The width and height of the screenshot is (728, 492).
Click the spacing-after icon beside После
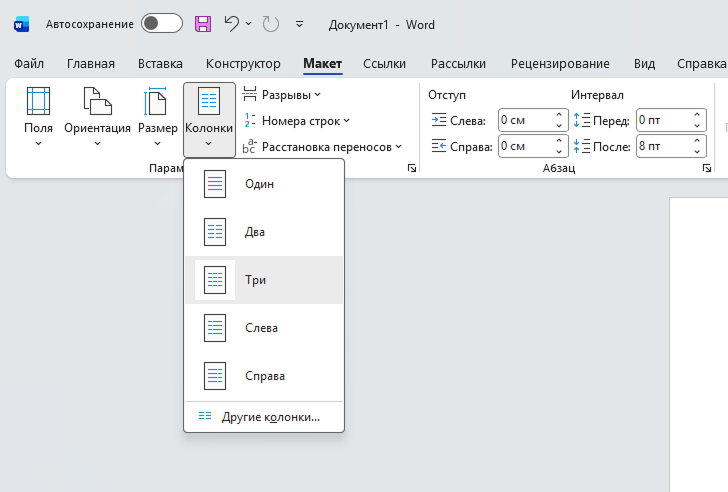(581, 146)
